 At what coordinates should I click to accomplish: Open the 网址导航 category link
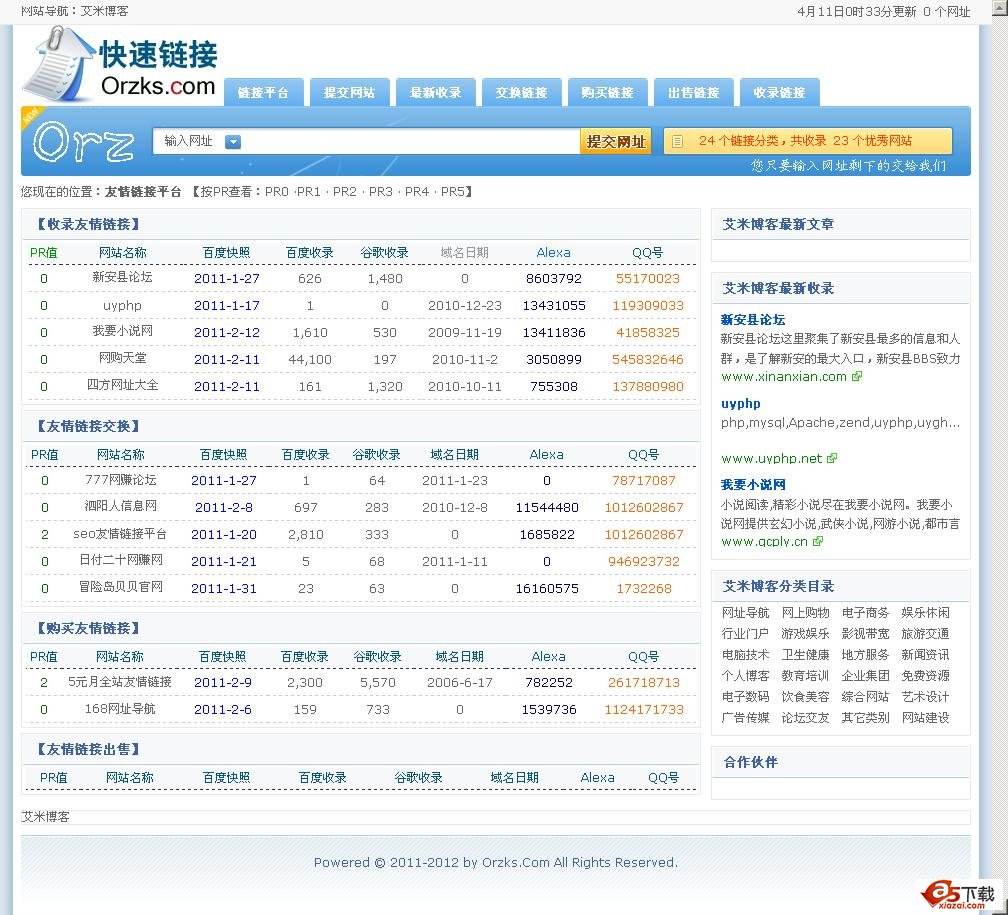click(745, 612)
